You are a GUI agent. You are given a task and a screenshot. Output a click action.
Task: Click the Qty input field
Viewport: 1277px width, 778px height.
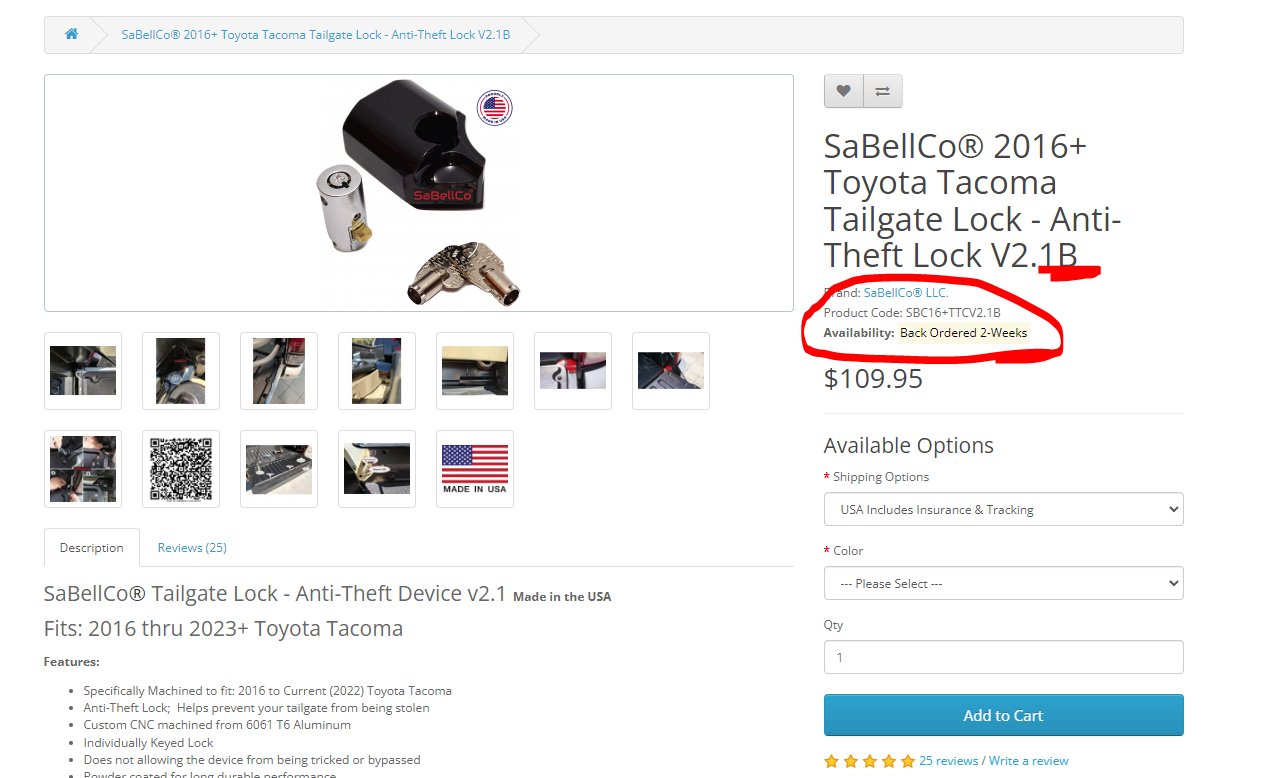1003,657
